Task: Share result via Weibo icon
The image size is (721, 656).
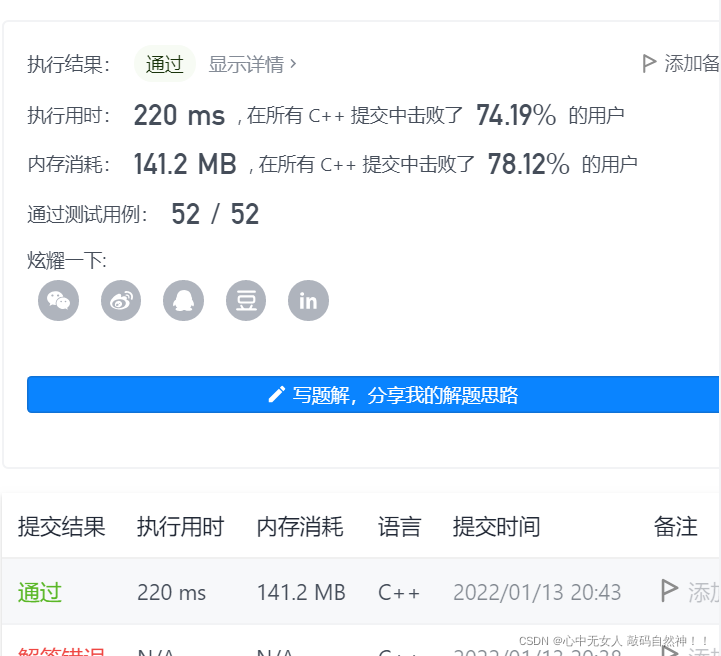Action: coord(121,301)
